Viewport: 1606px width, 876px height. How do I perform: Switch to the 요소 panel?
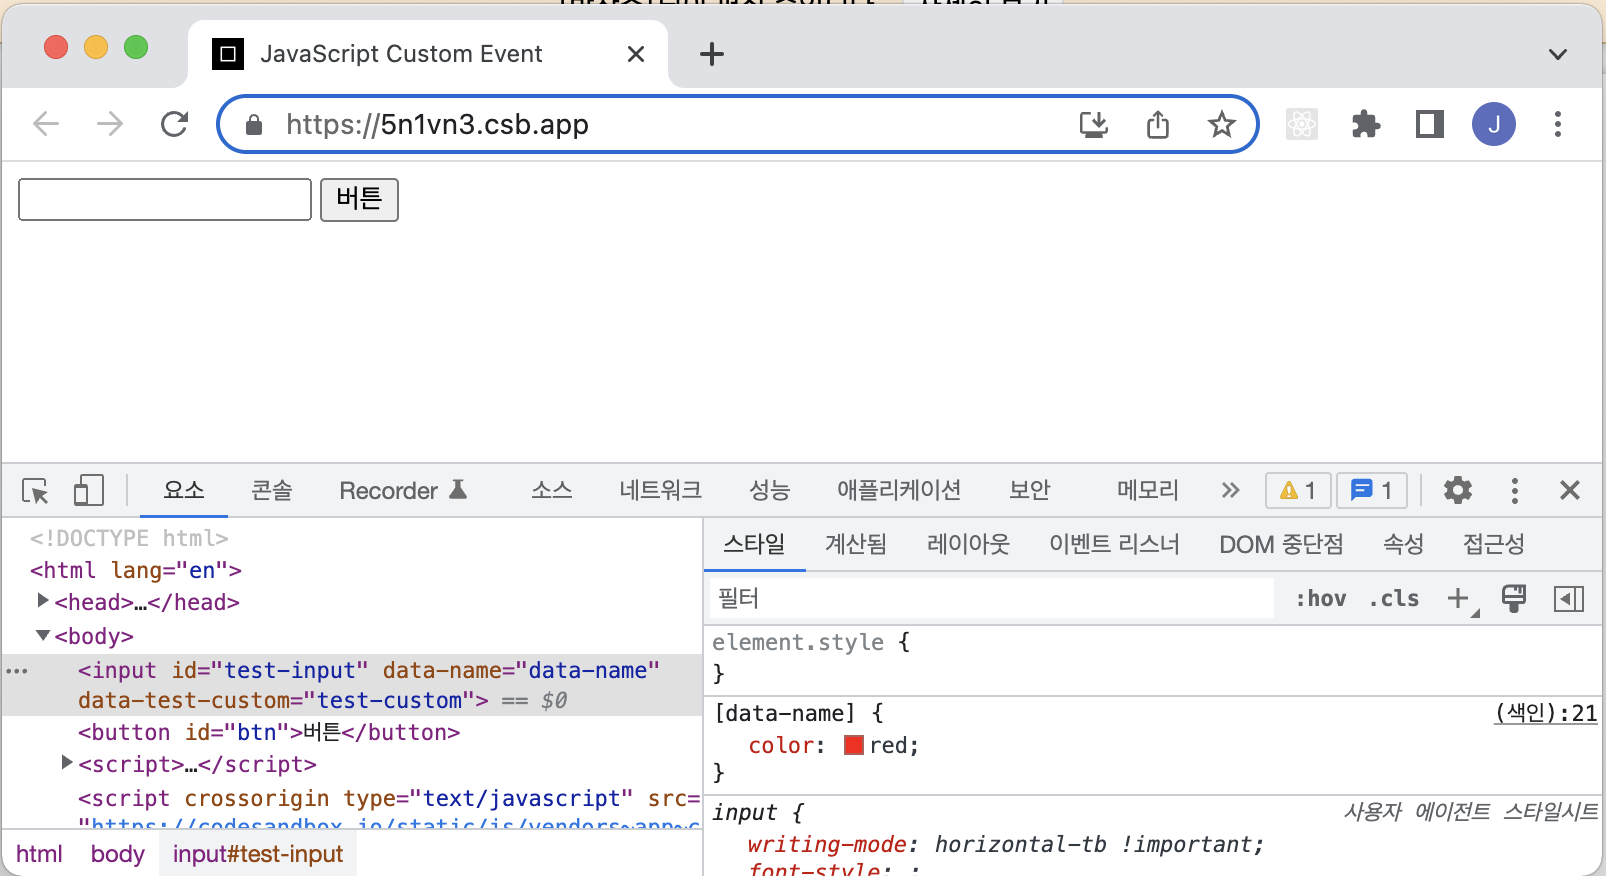coord(184,490)
